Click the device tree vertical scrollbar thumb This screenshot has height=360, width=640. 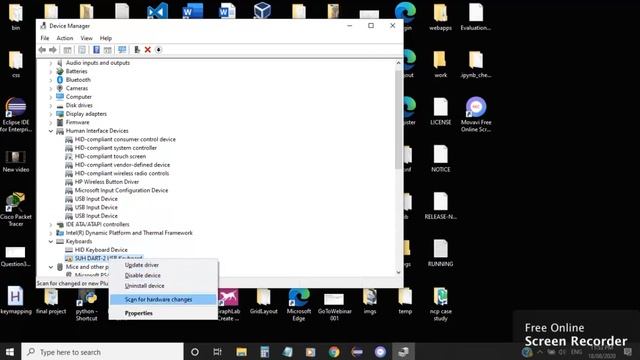(x=398, y=119)
